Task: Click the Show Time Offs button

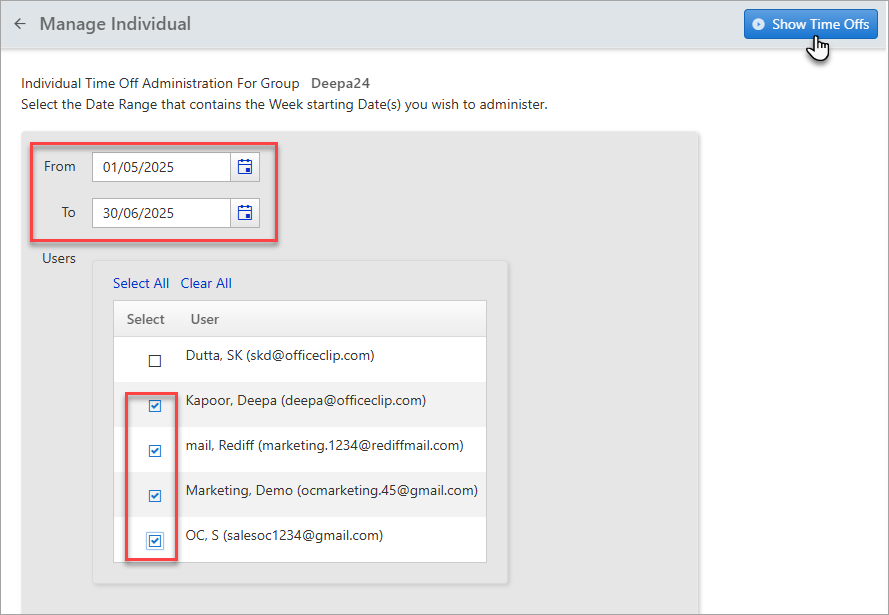Action: pyautogui.click(x=811, y=24)
